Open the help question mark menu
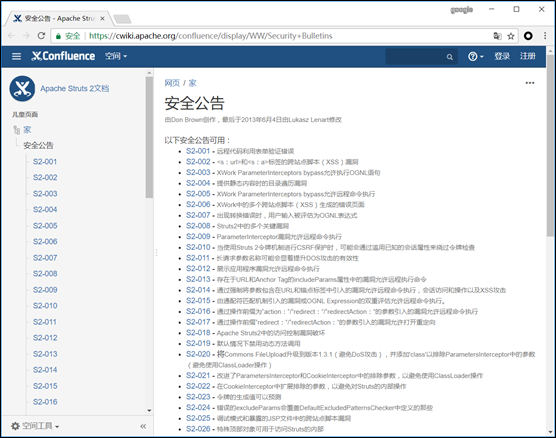556x438 pixels. click(476, 56)
